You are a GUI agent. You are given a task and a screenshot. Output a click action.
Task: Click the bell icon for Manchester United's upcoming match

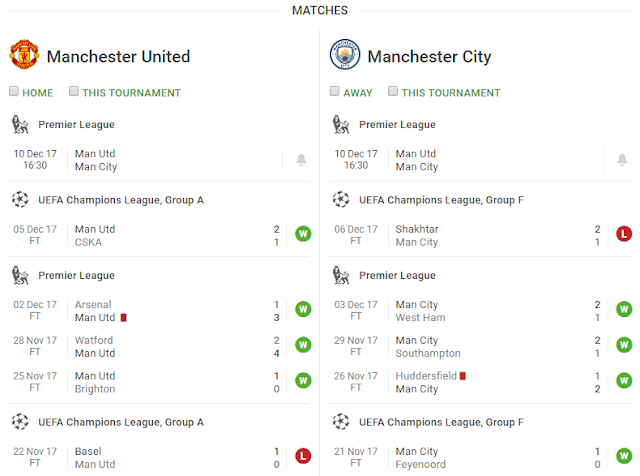301,160
